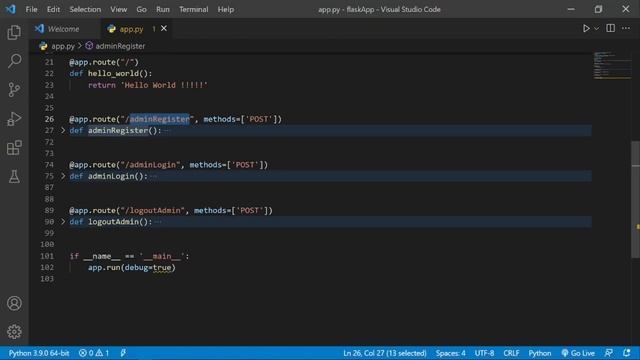Click the vertical editor scrollbar
The image size is (640, 360).
click(x=636, y=199)
